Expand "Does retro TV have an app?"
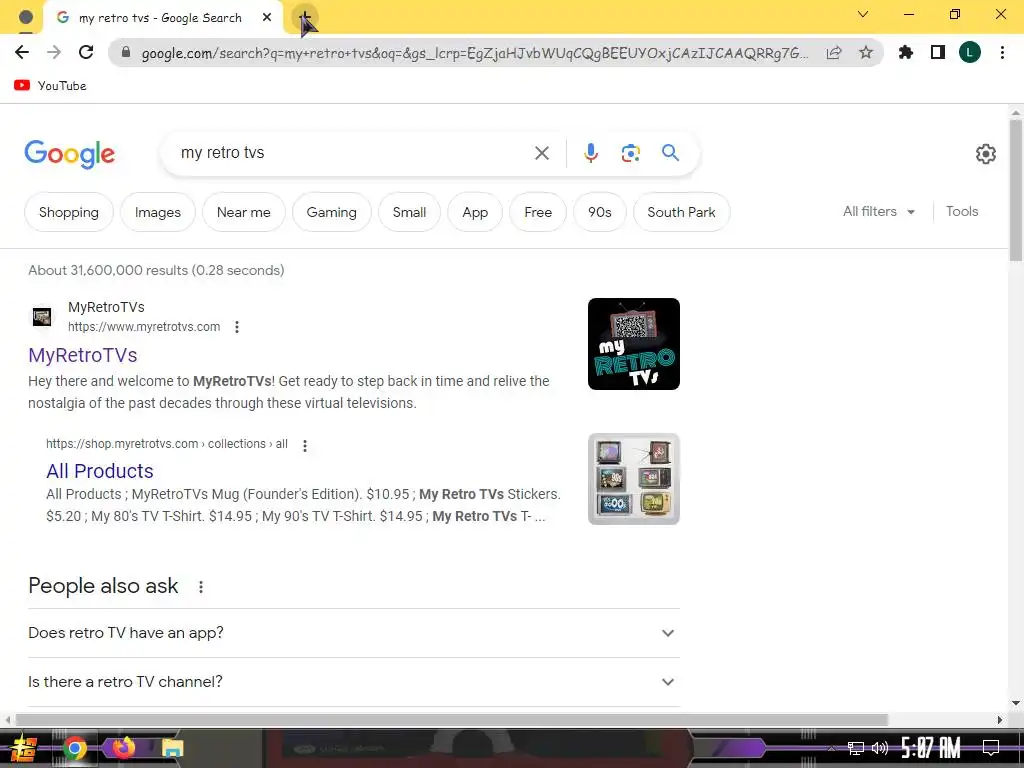This screenshot has height=768, width=1024. (354, 633)
